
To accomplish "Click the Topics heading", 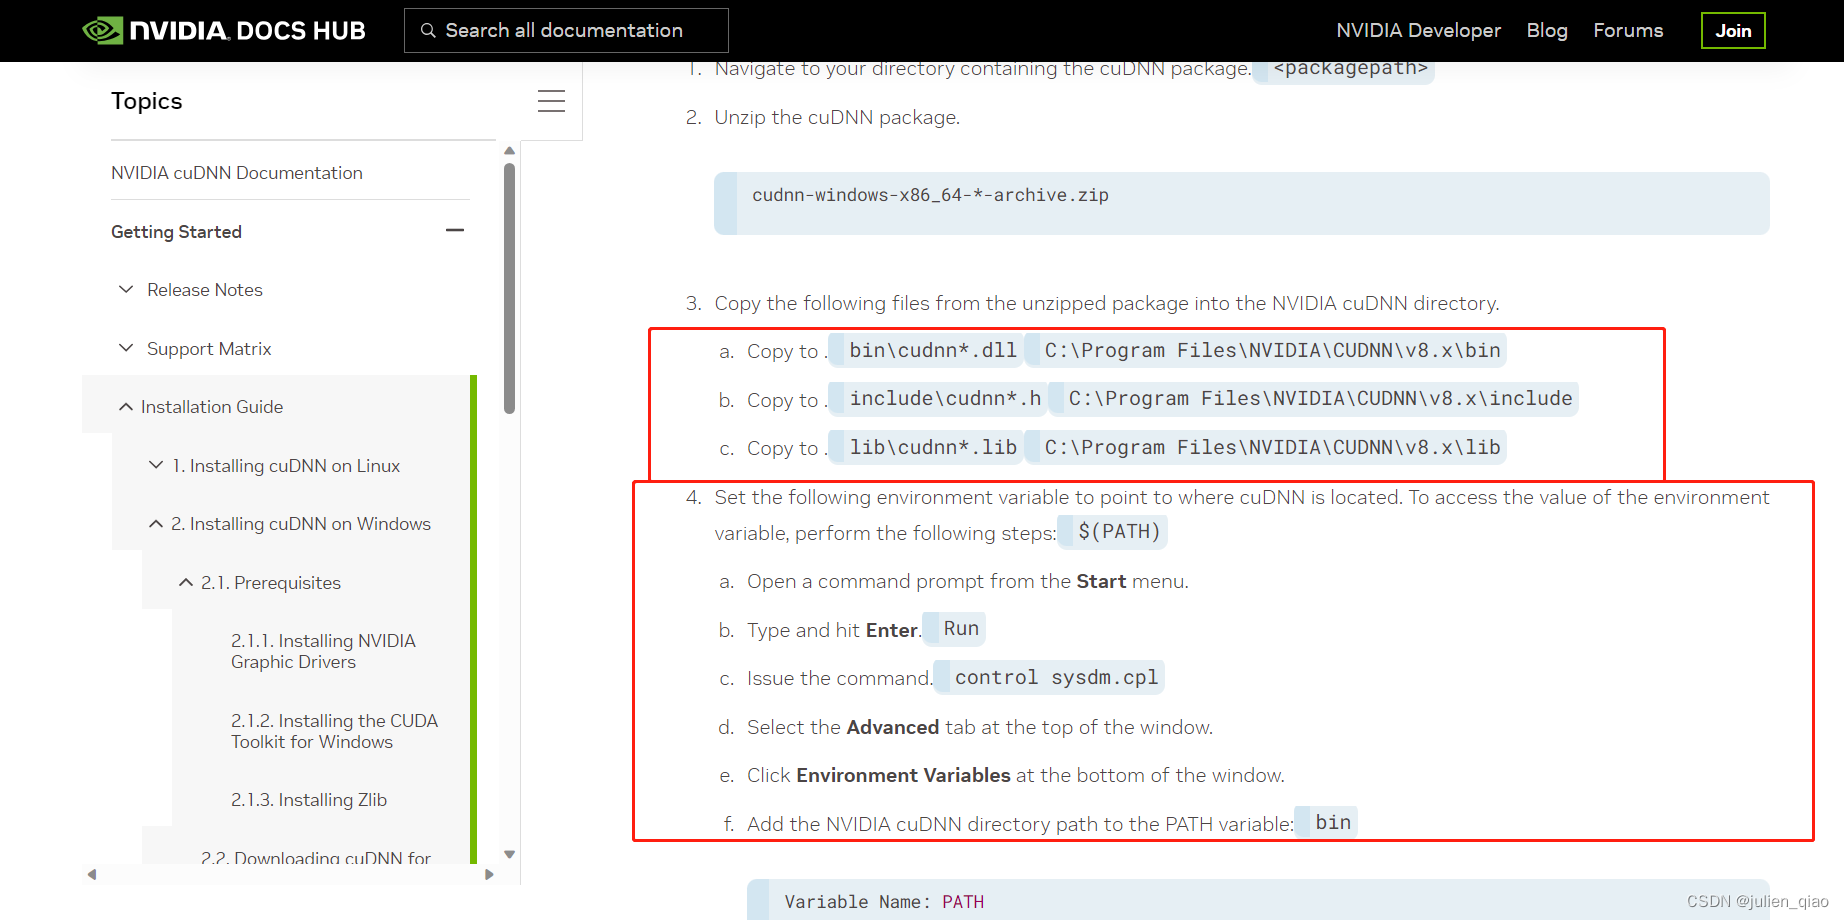I will pos(147,101).
